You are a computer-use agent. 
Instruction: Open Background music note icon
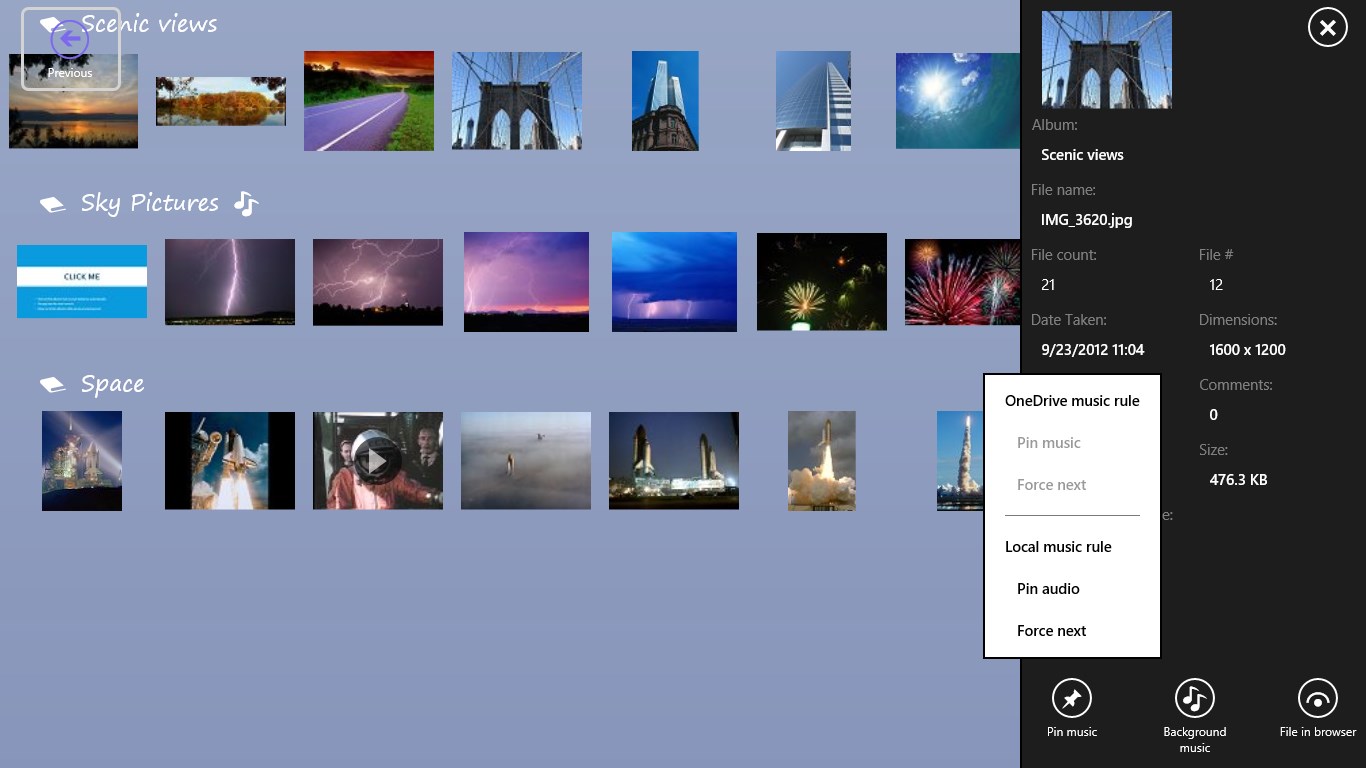click(x=1194, y=699)
